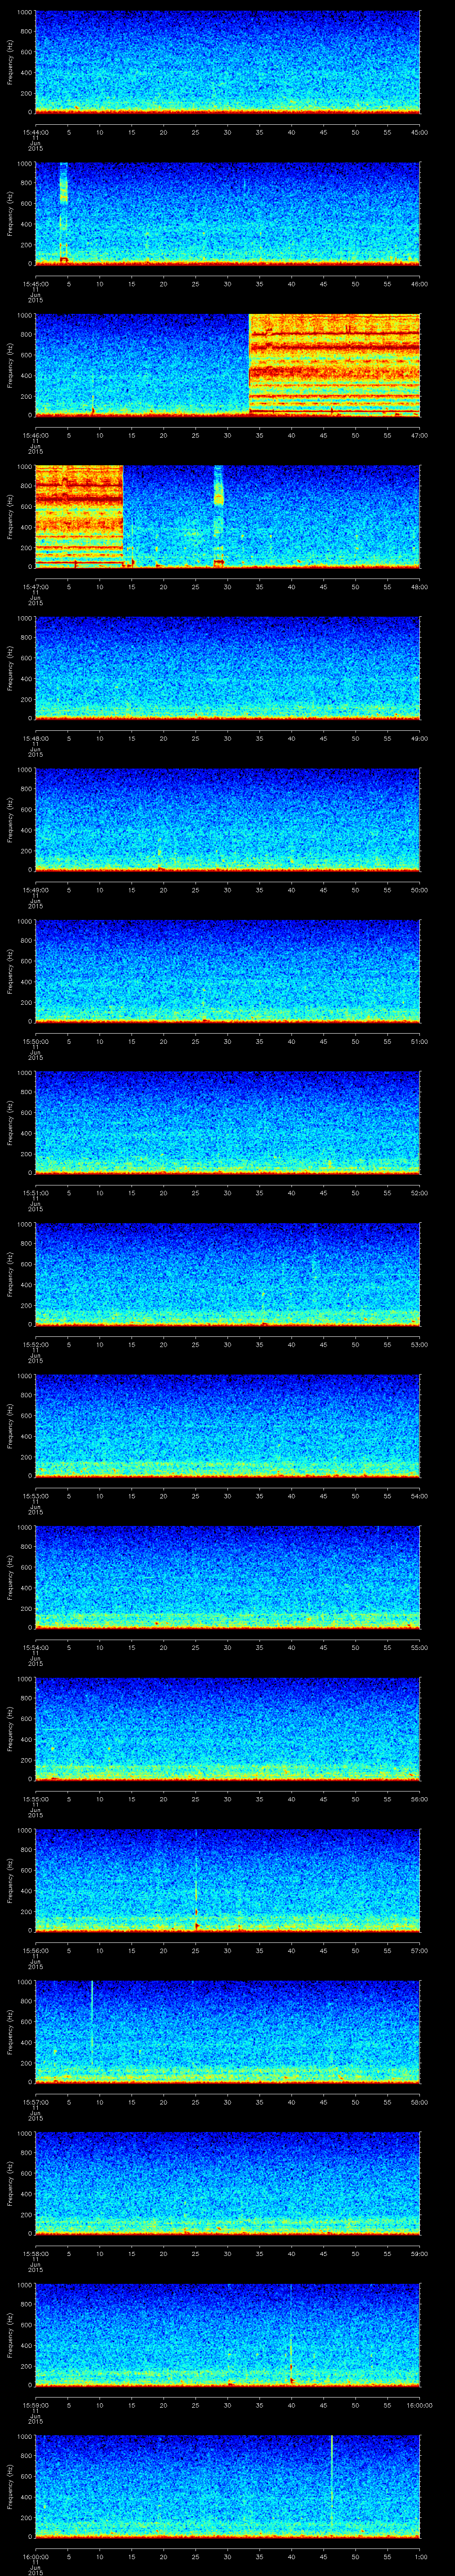The height and width of the screenshot is (2576, 455).
Task: Click the 15:52:00 start time label
Action: coord(35,1345)
